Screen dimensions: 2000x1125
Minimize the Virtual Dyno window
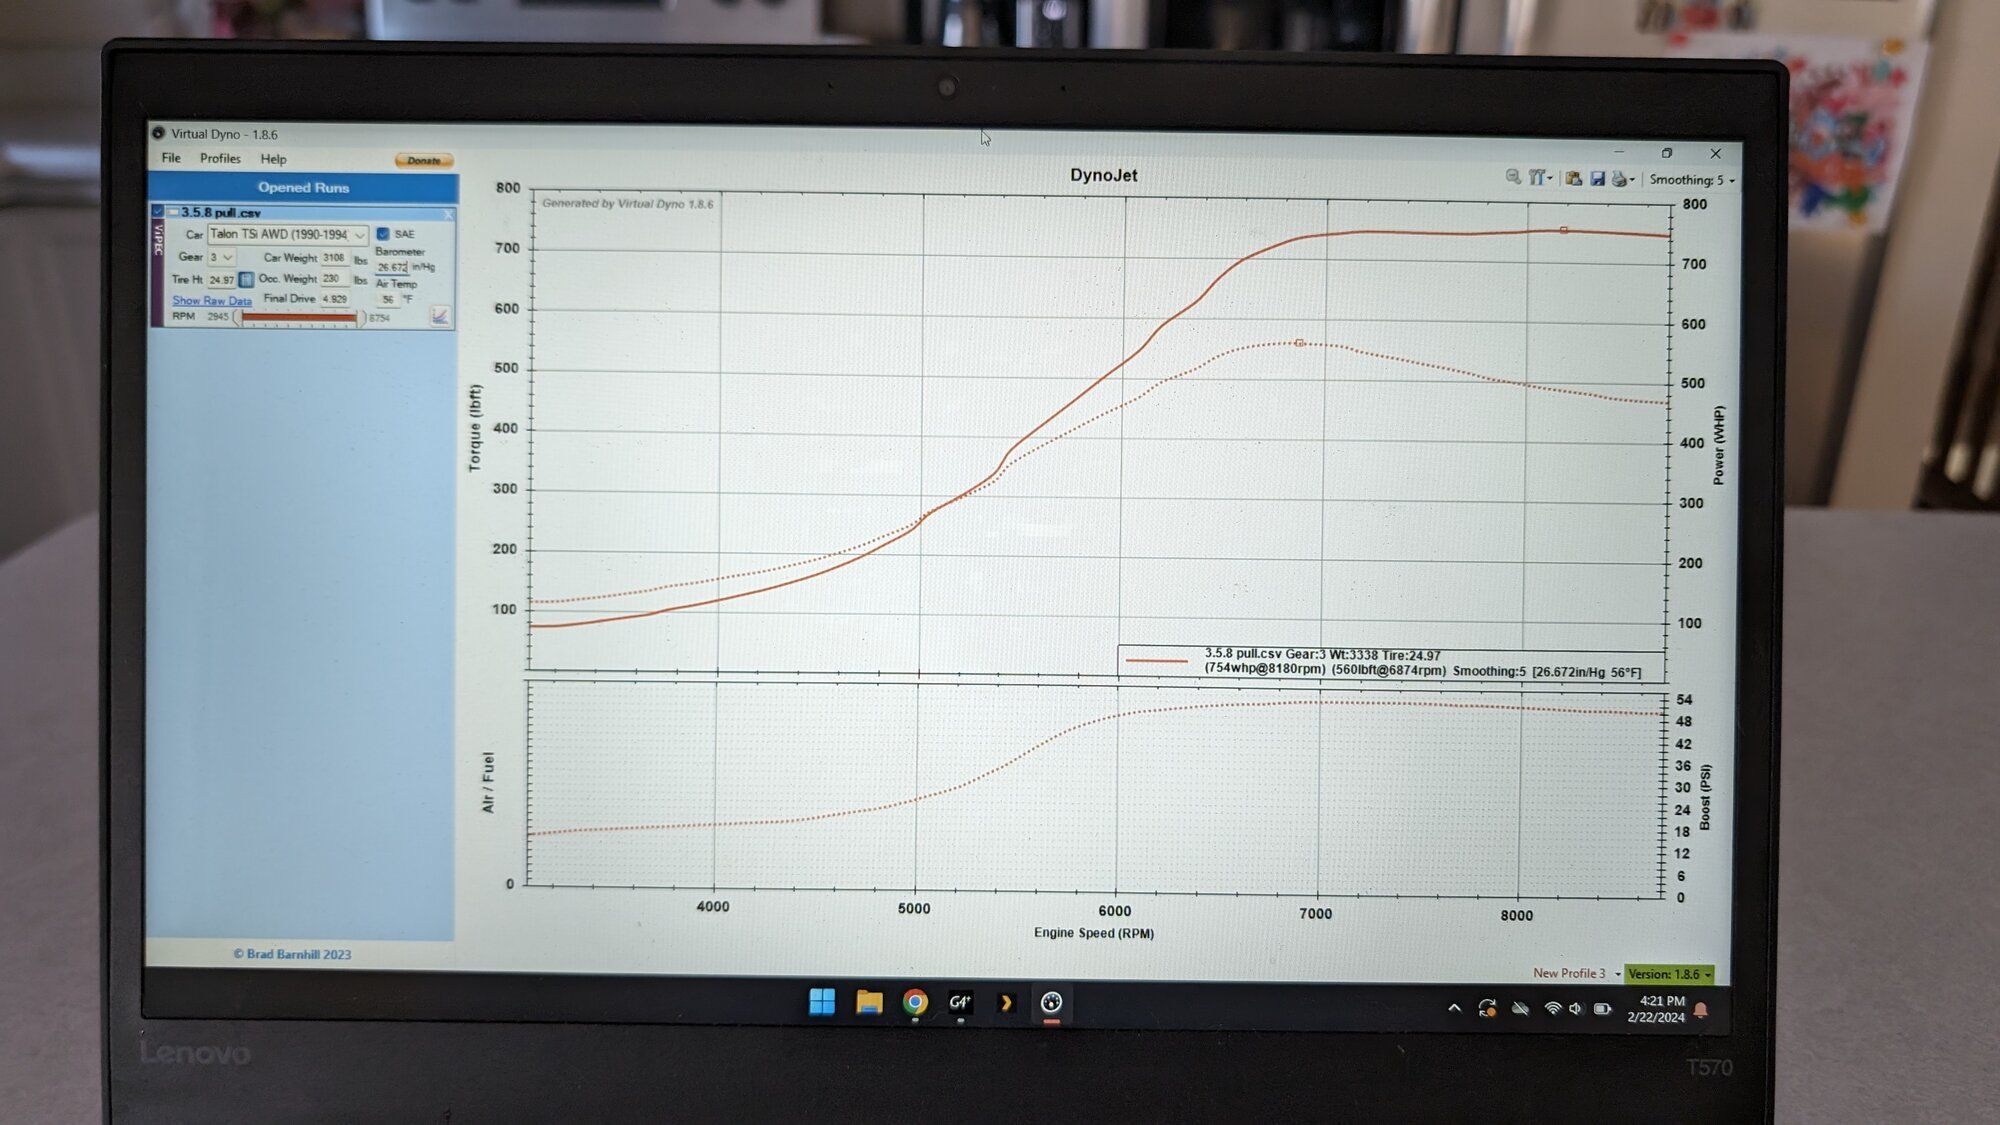(x=1618, y=152)
